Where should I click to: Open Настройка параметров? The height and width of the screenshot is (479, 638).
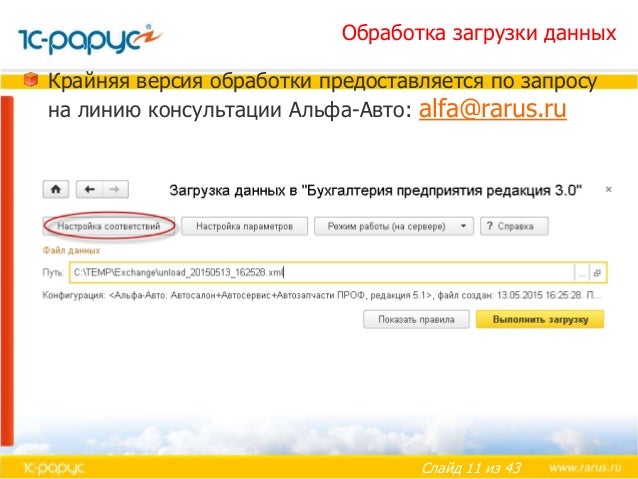click(x=244, y=226)
